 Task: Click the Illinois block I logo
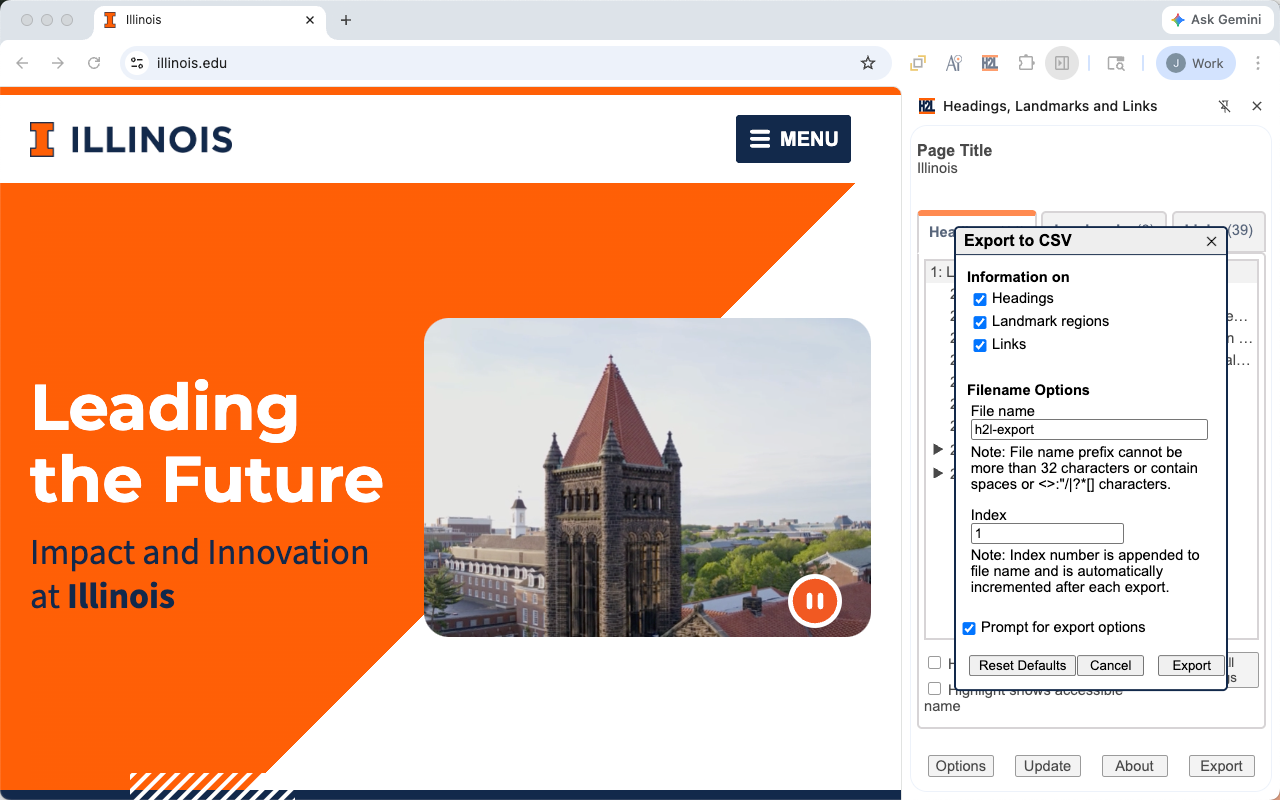pos(42,140)
